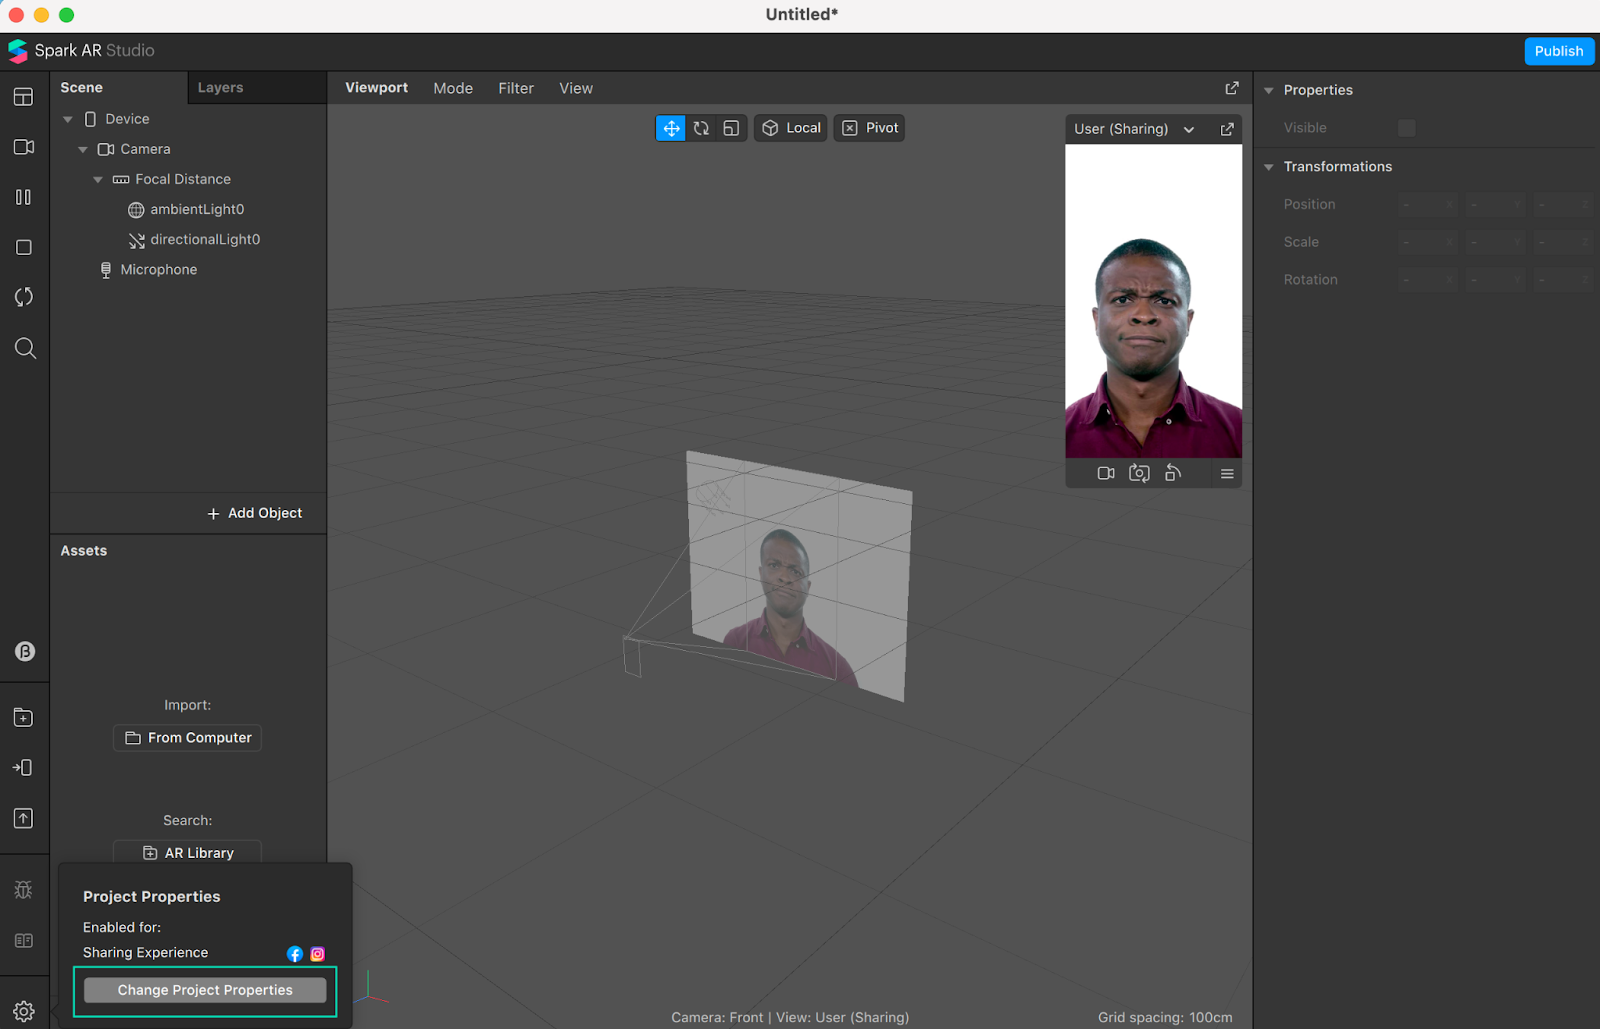Collapse the Properties section
This screenshot has width=1600, height=1029.
click(x=1269, y=90)
